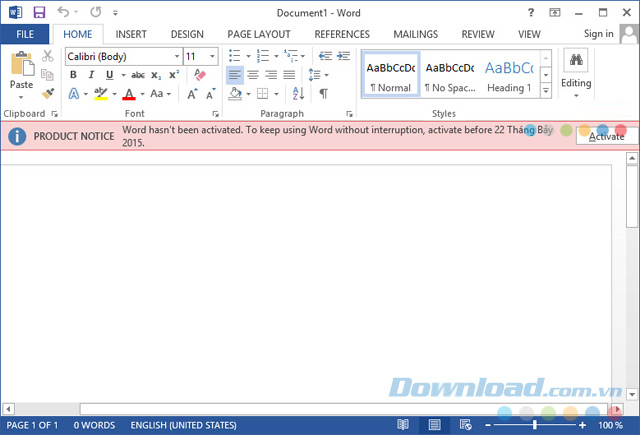The width and height of the screenshot is (640, 435).
Task: Open the borders dropdown arrow
Action: click(x=276, y=94)
